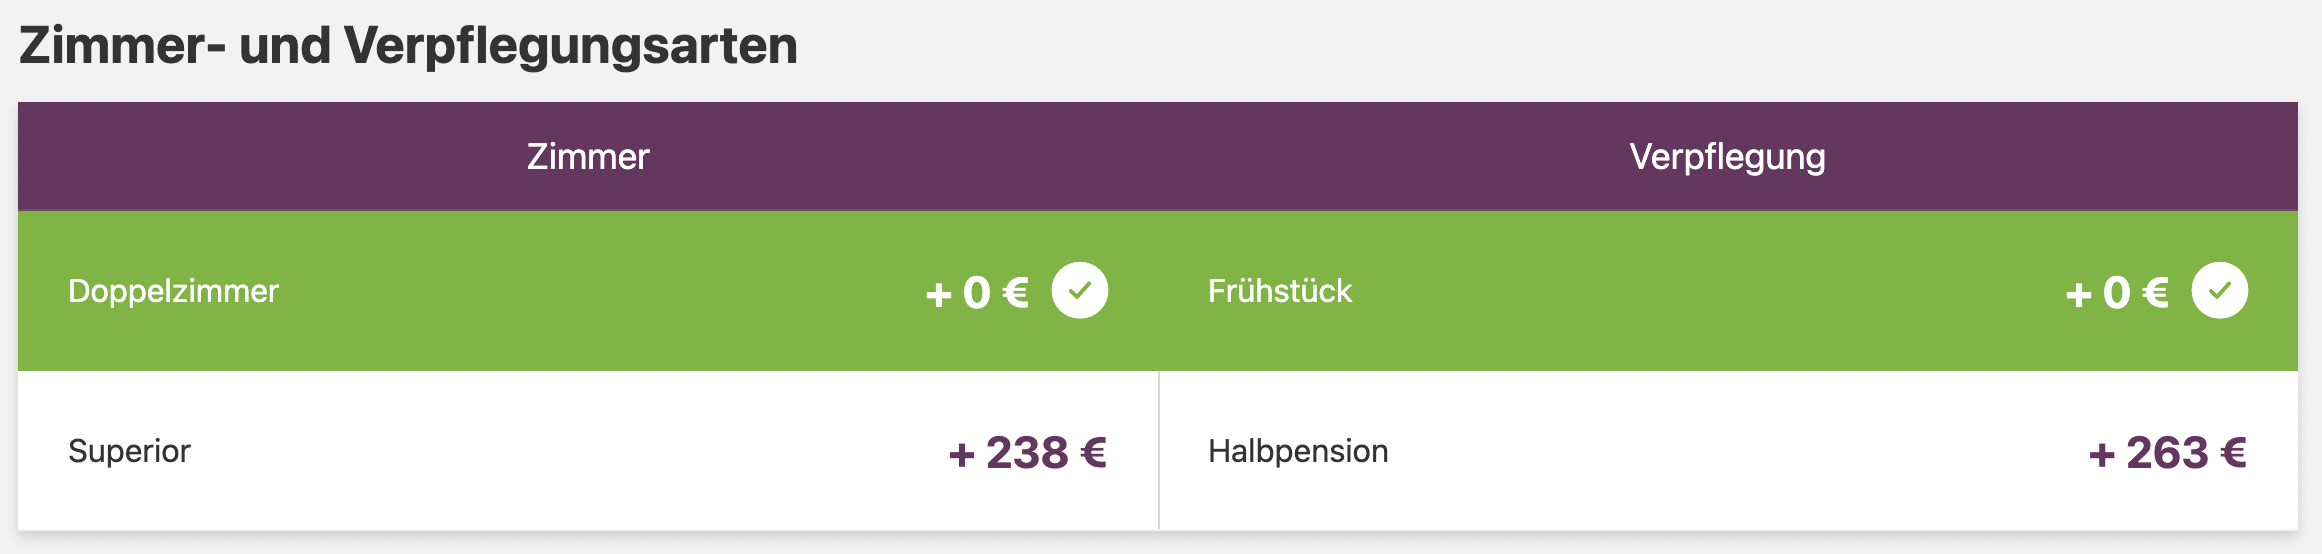The height and width of the screenshot is (554, 2322).
Task: Select the Superior room option
Action: [588, 451]
